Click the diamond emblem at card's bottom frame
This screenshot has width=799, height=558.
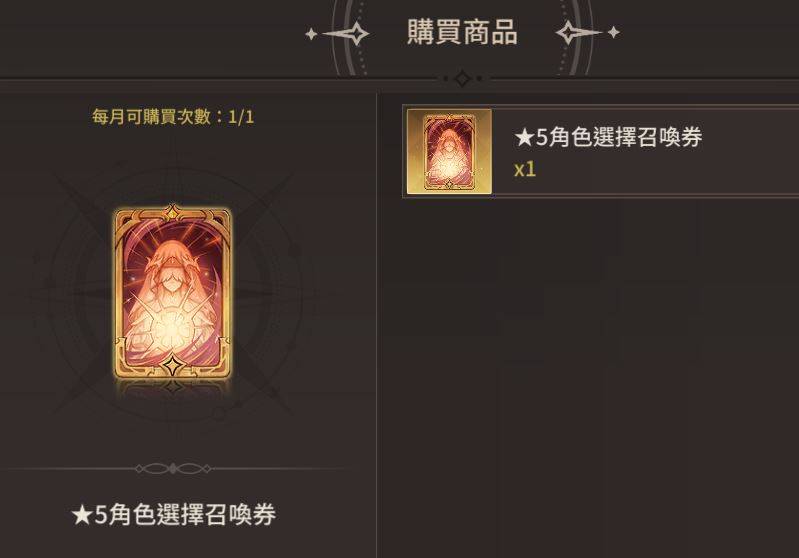click(172, 365)
